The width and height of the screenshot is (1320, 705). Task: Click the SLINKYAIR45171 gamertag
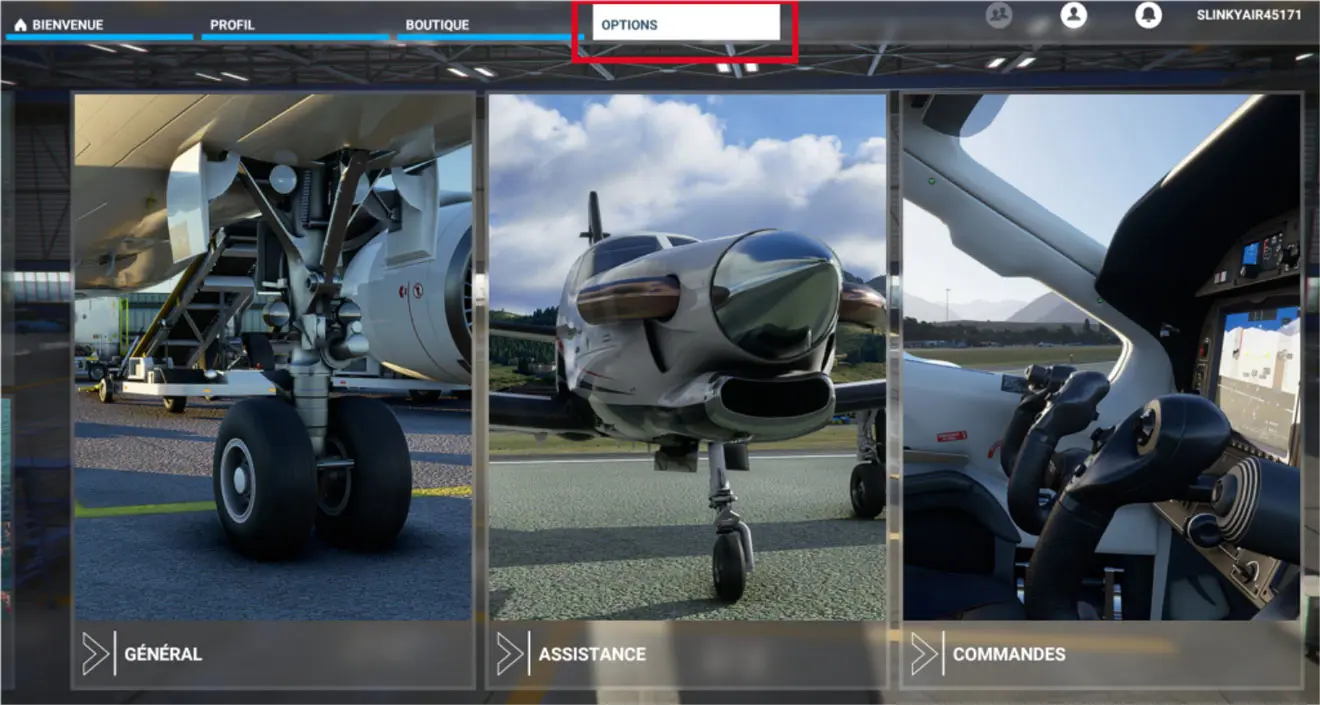click(1249, 15)
